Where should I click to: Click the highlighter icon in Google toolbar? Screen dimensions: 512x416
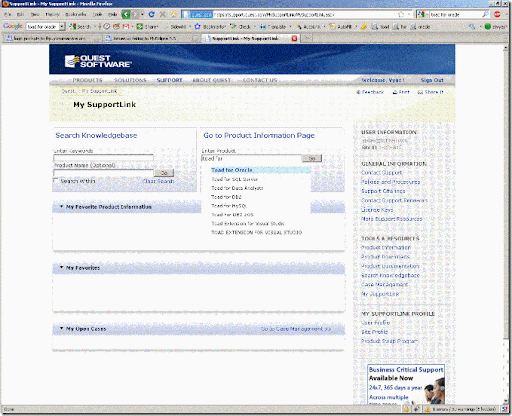click(x=363, y=26)
